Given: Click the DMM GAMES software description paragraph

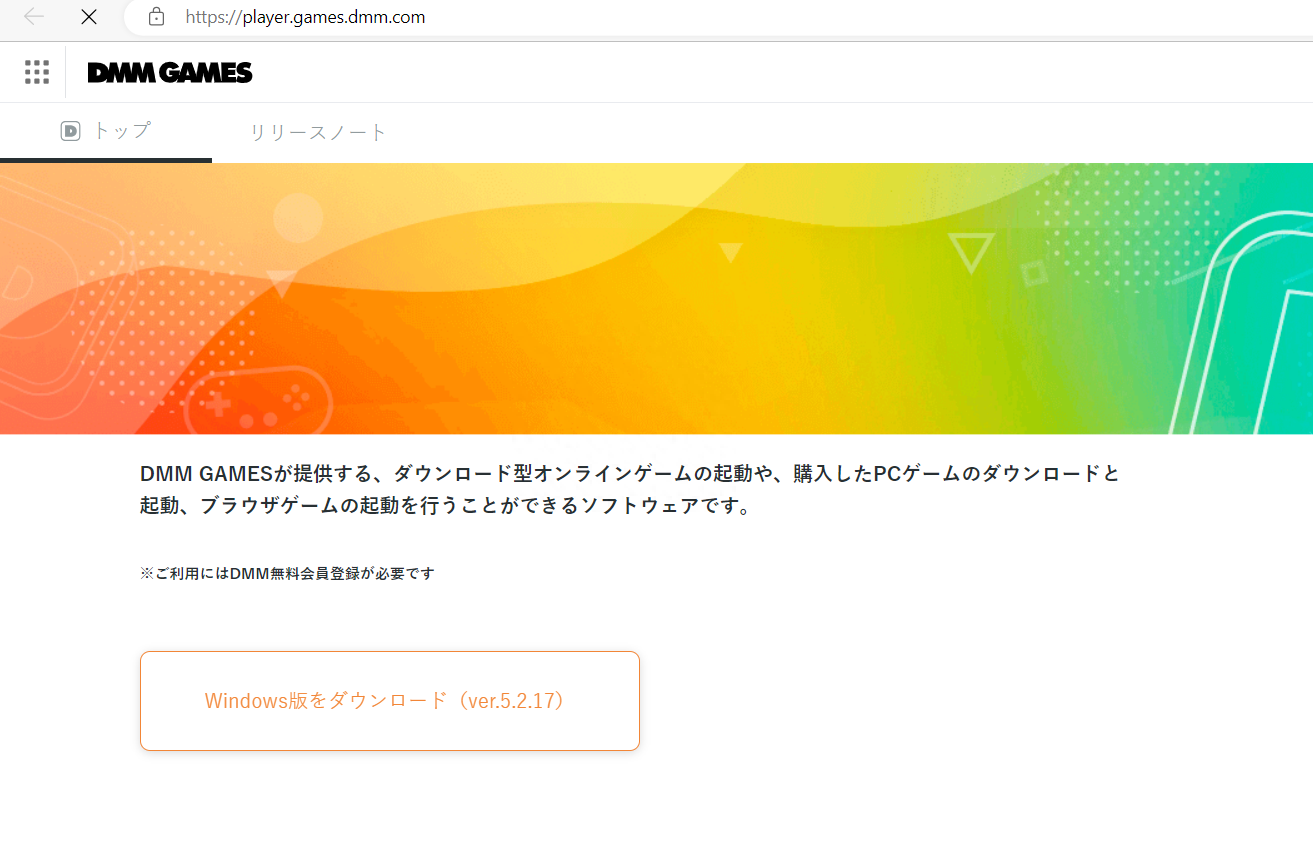Looking at the screenshot, I should [630, 489].
